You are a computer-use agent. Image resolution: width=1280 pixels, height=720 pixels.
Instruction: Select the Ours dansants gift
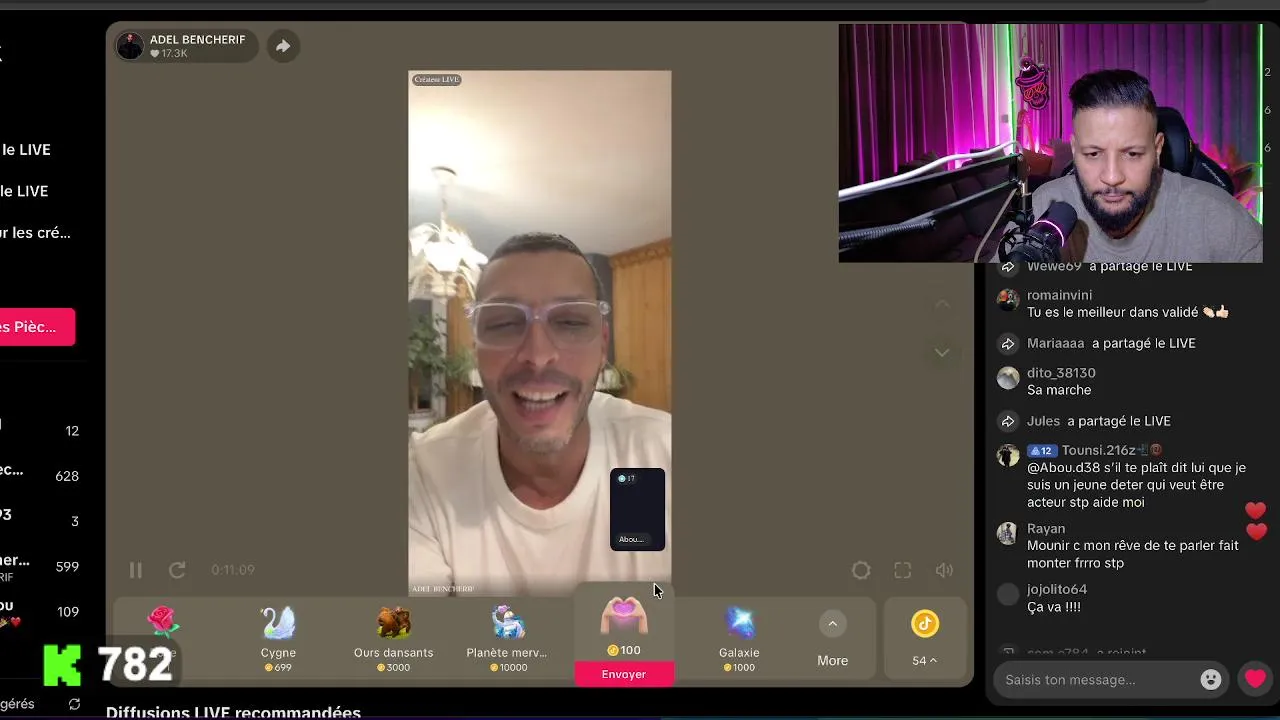click(x=393, y=638)
